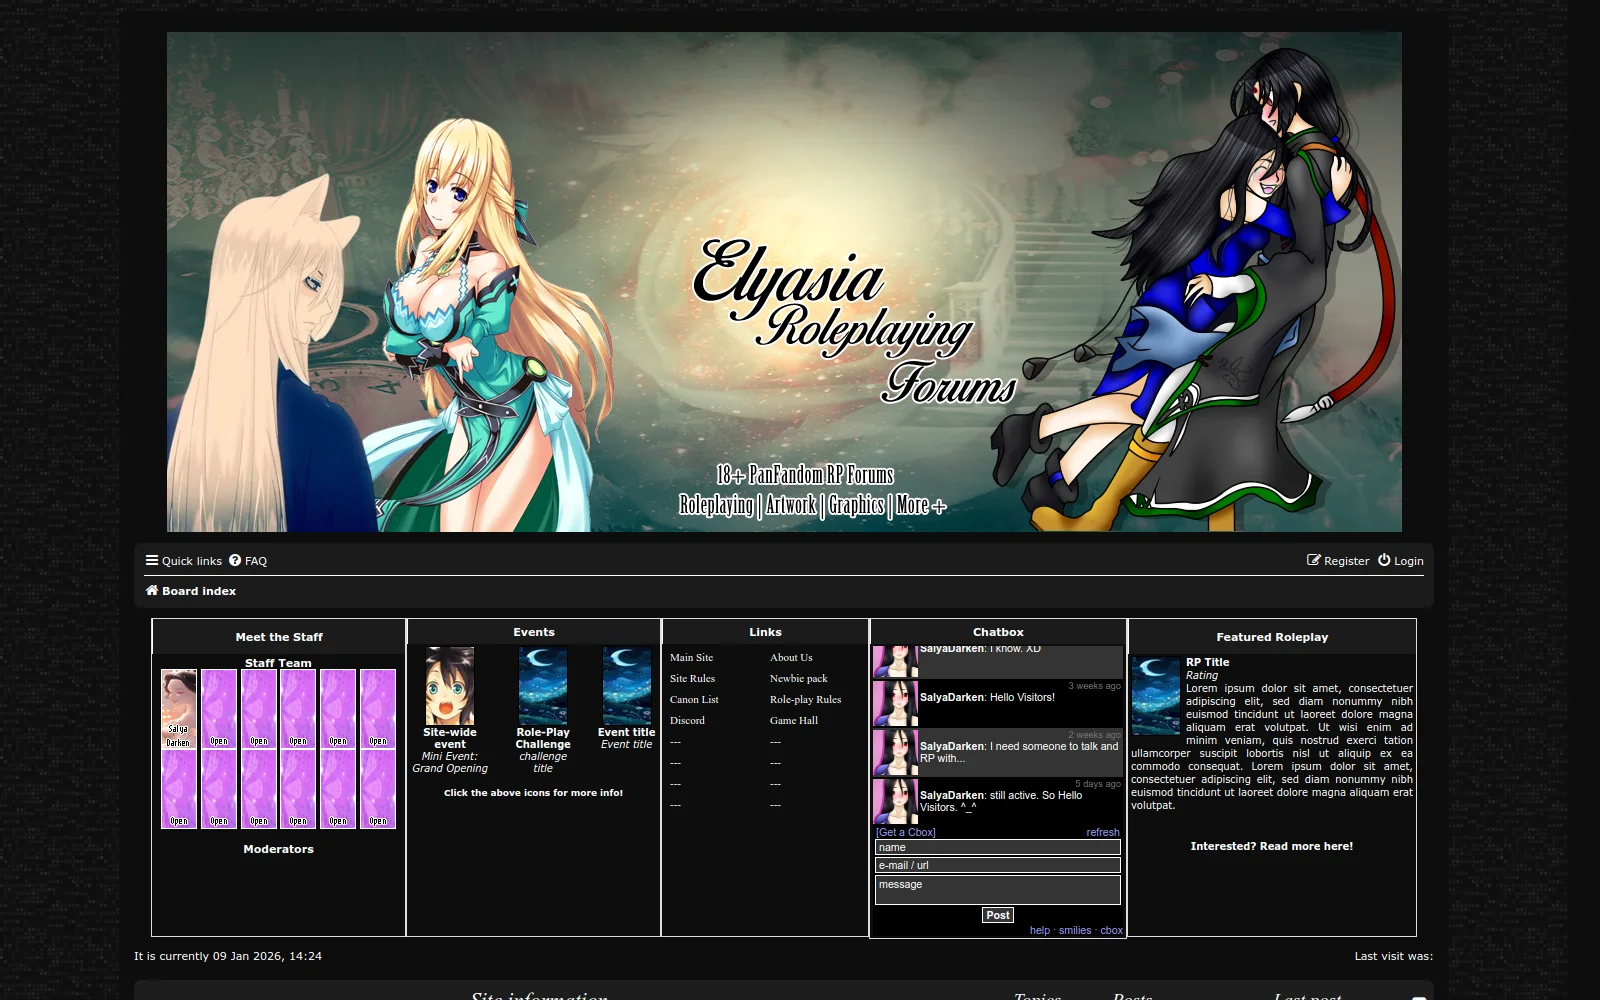The image size is (1600, 1000).
Task: Navigate to Board index
Action: tap(191, 591)
